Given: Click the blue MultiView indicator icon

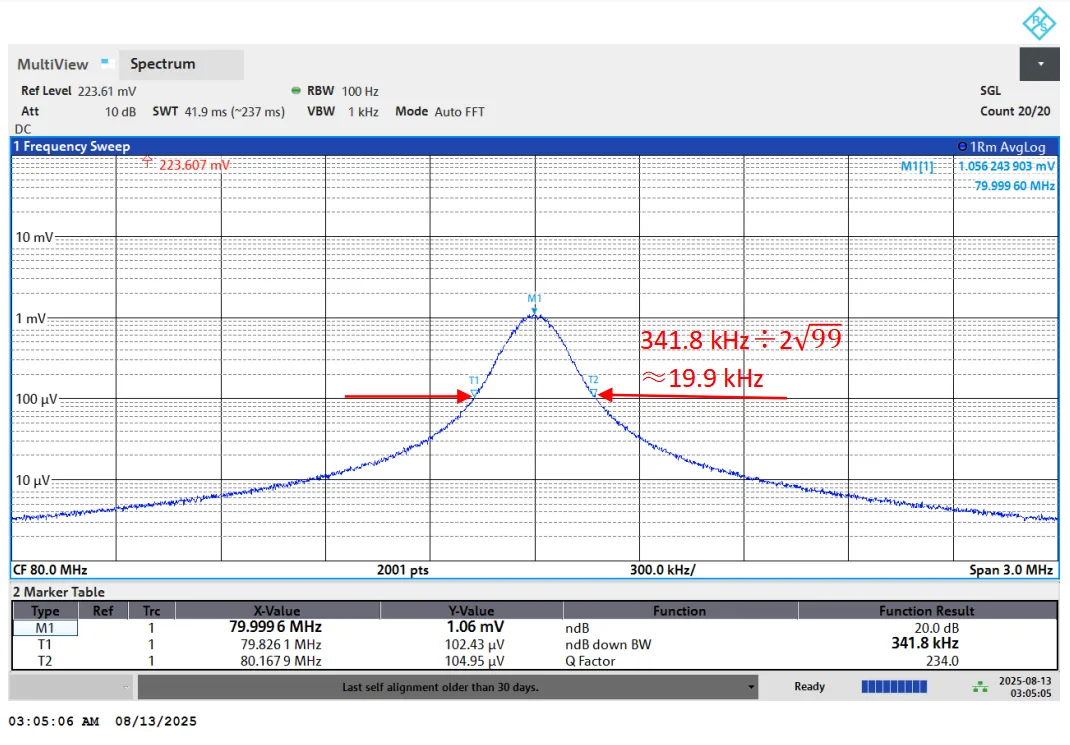Looking at the screenshot, I should (106, 63).
